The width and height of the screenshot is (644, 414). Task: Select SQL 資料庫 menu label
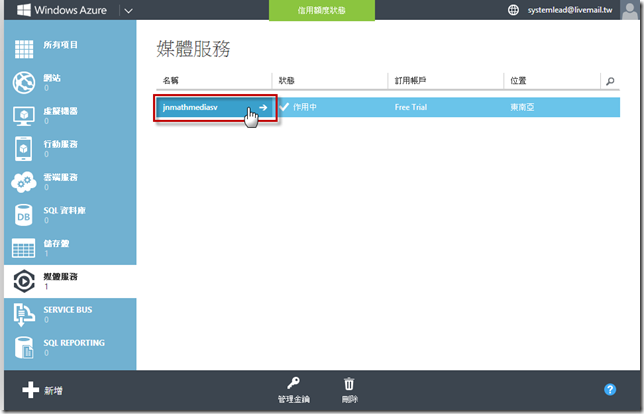pyautogui.click(x=64, y=210)
